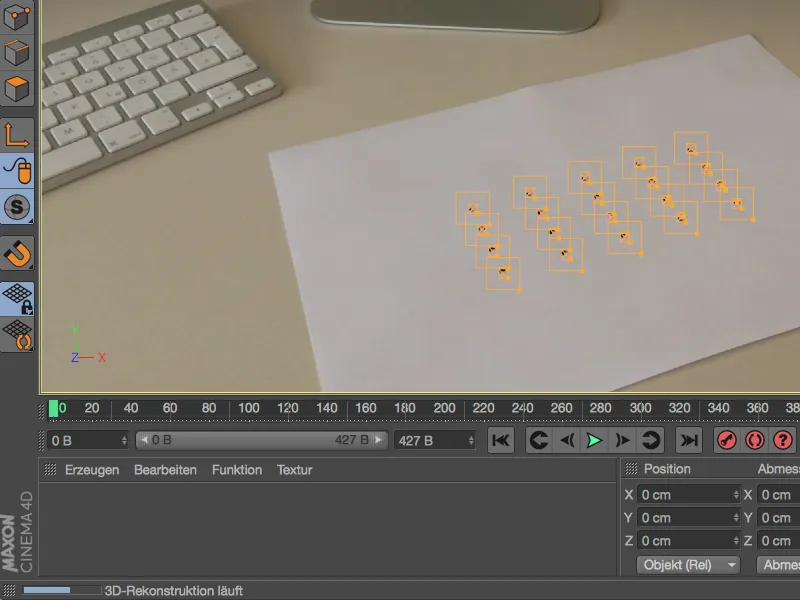Click the timeline ruler grip handle

point(42,411)
